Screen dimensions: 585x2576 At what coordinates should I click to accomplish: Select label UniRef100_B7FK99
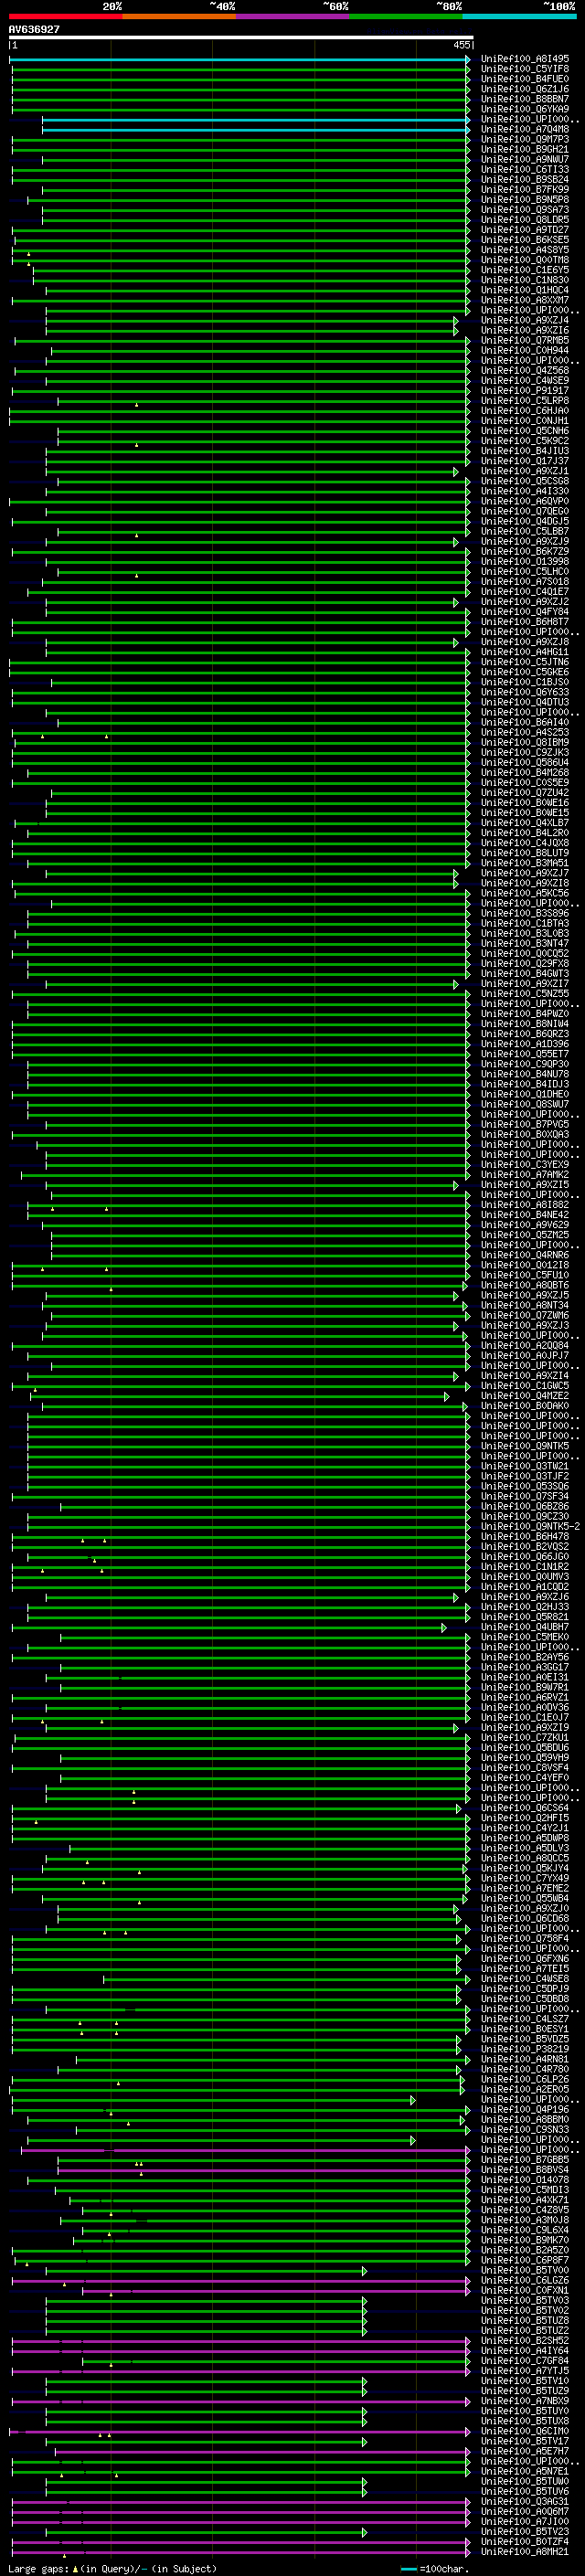525,190
